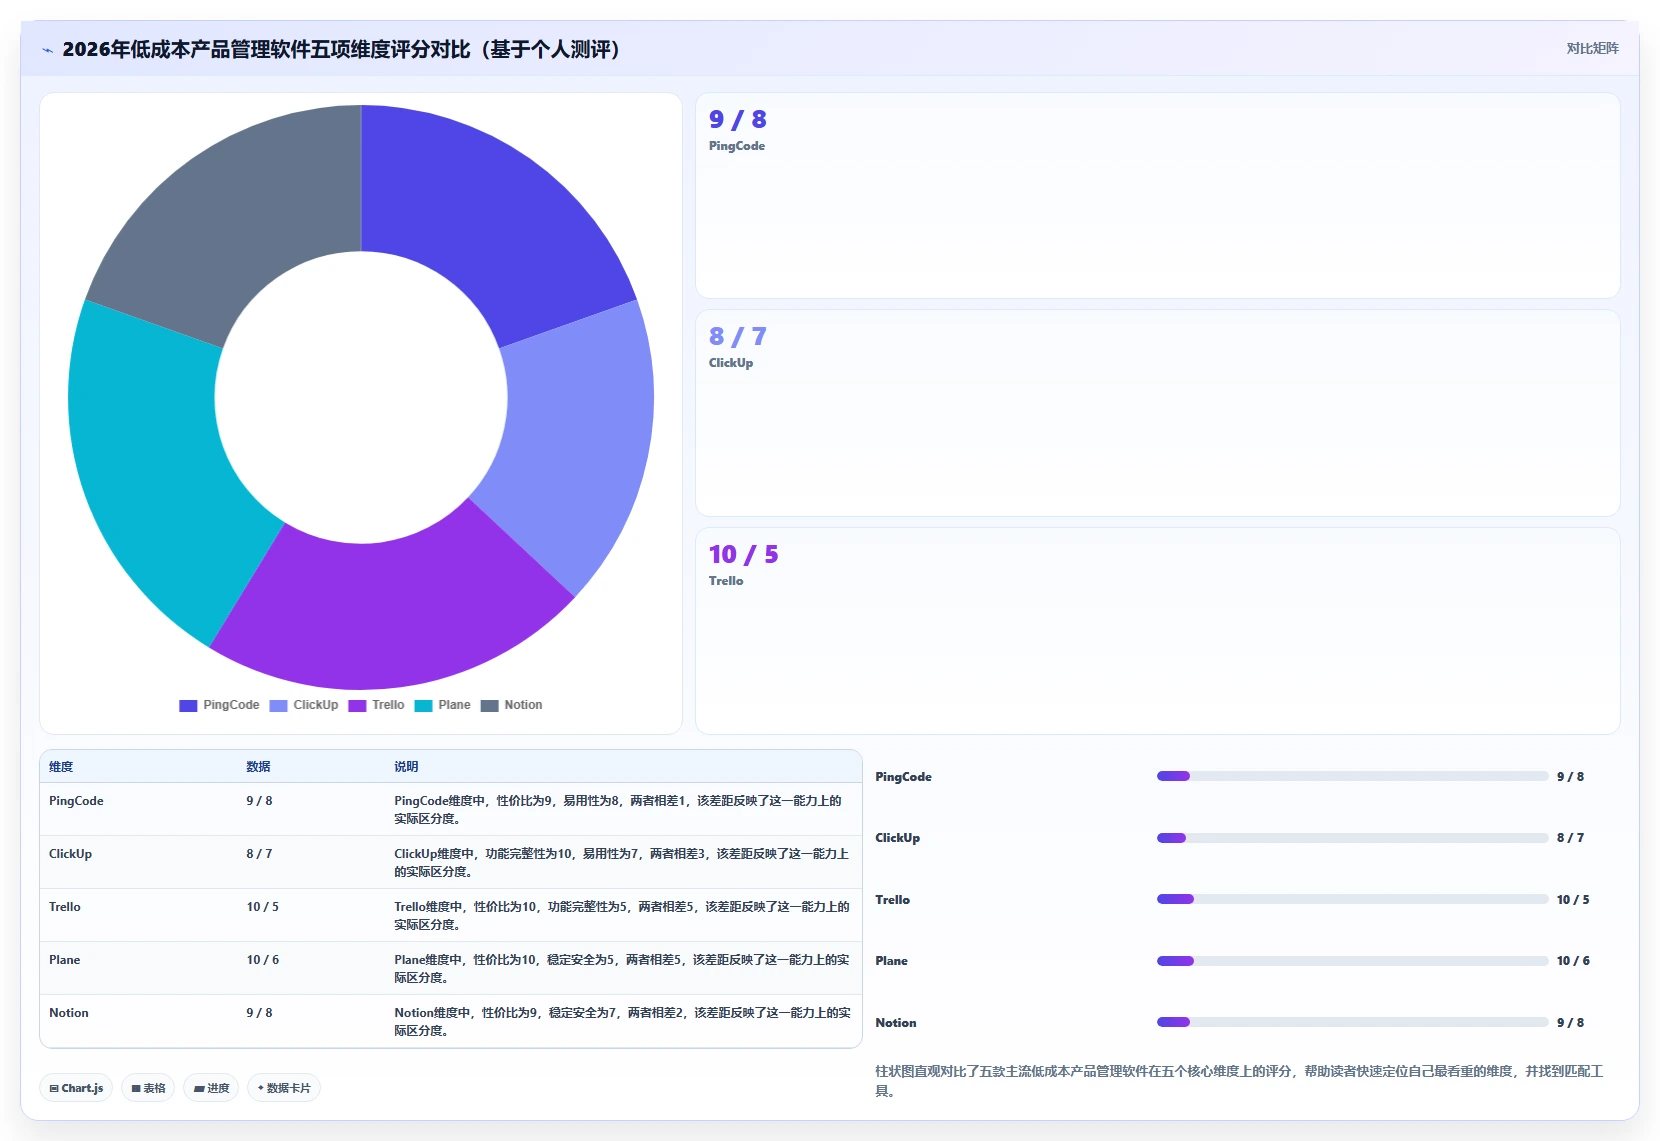Click the Trello label beside progress bar
Image resolution: width=1660 pixels, height=1141 pixels.
tap(892, 900)
